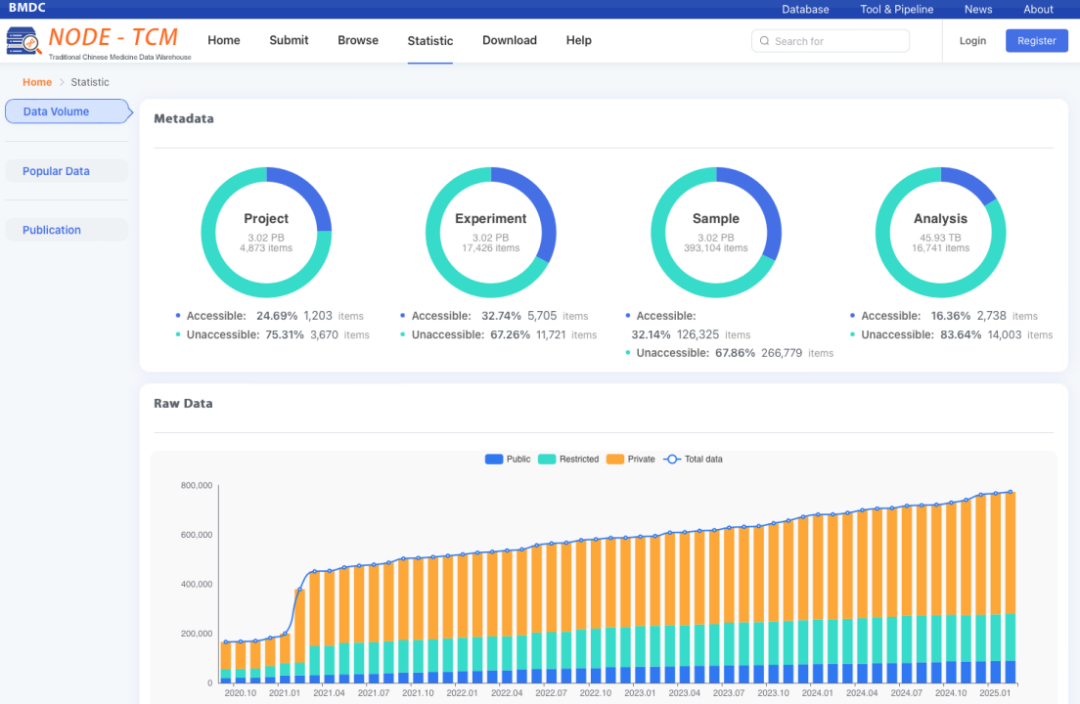Screen dimensions: 1080x704
Task: Open the Download menu item
Action: [509, 41]
